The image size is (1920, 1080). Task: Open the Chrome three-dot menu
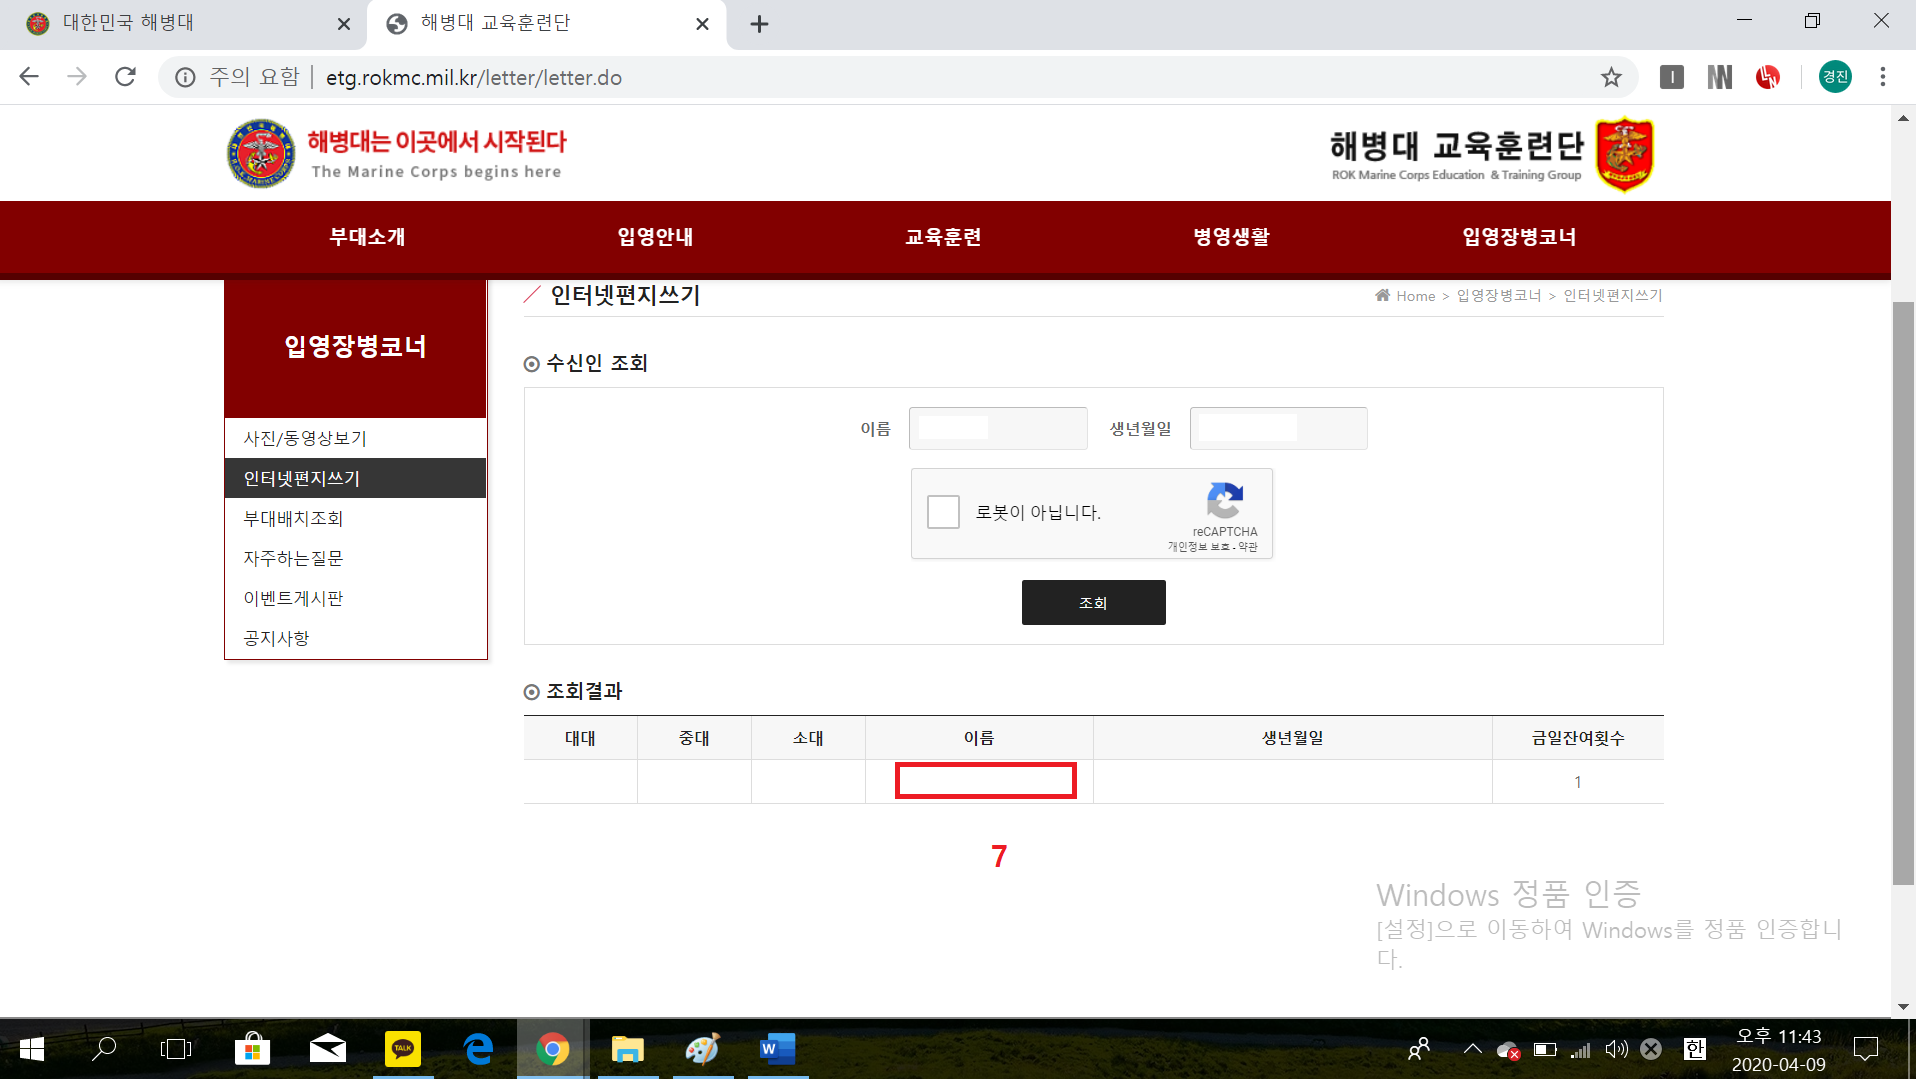[x=1882, y=77]
